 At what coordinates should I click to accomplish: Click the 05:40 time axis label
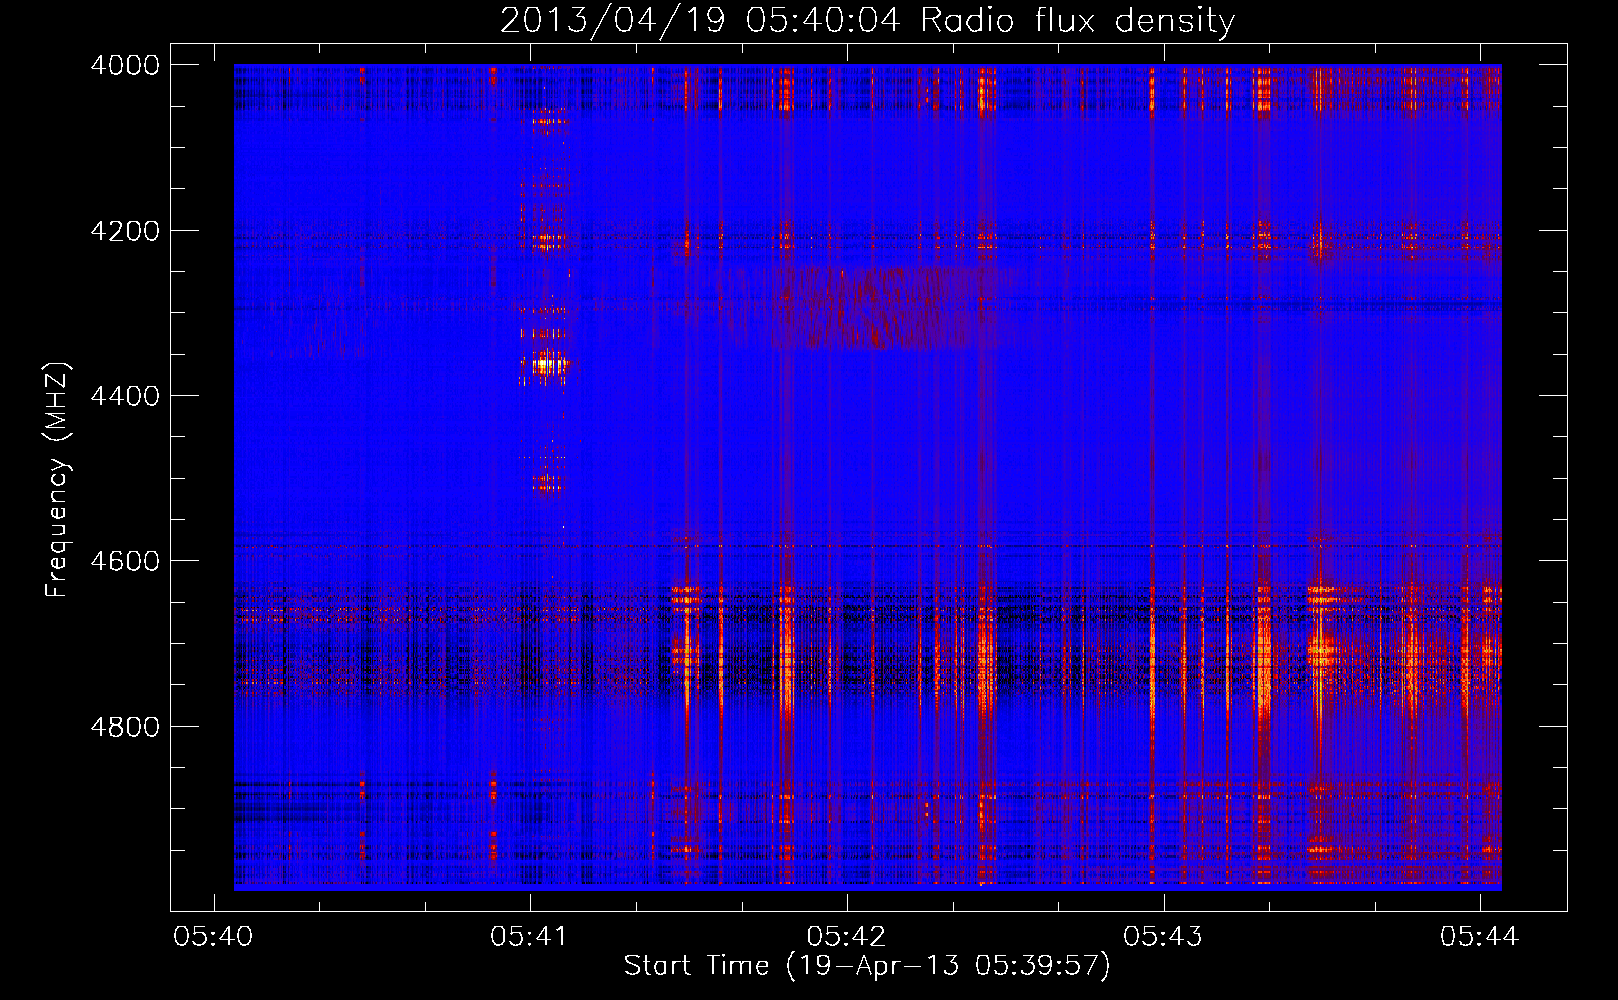213,936
